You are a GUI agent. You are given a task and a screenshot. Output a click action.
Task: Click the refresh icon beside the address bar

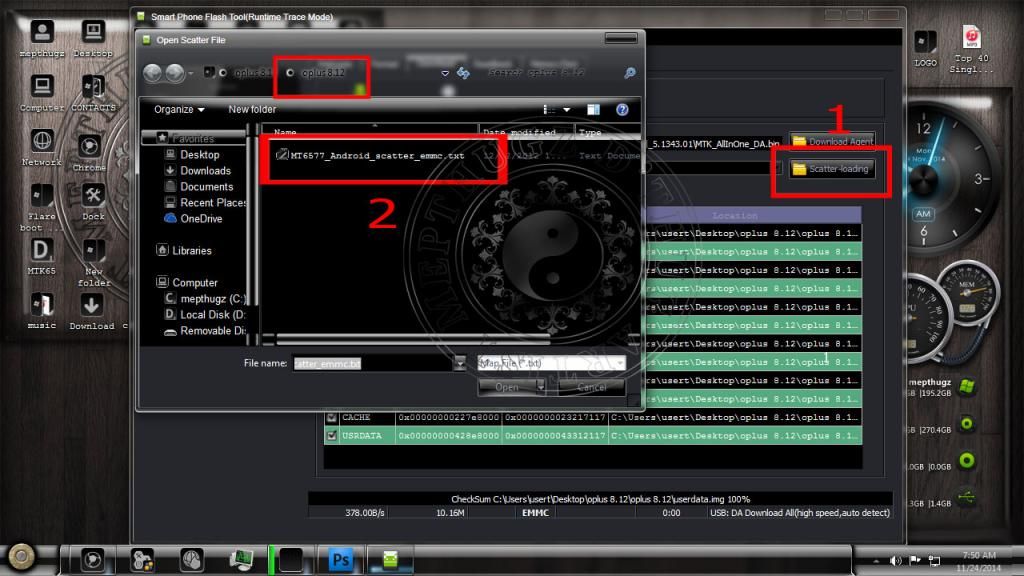coord(464,73)
